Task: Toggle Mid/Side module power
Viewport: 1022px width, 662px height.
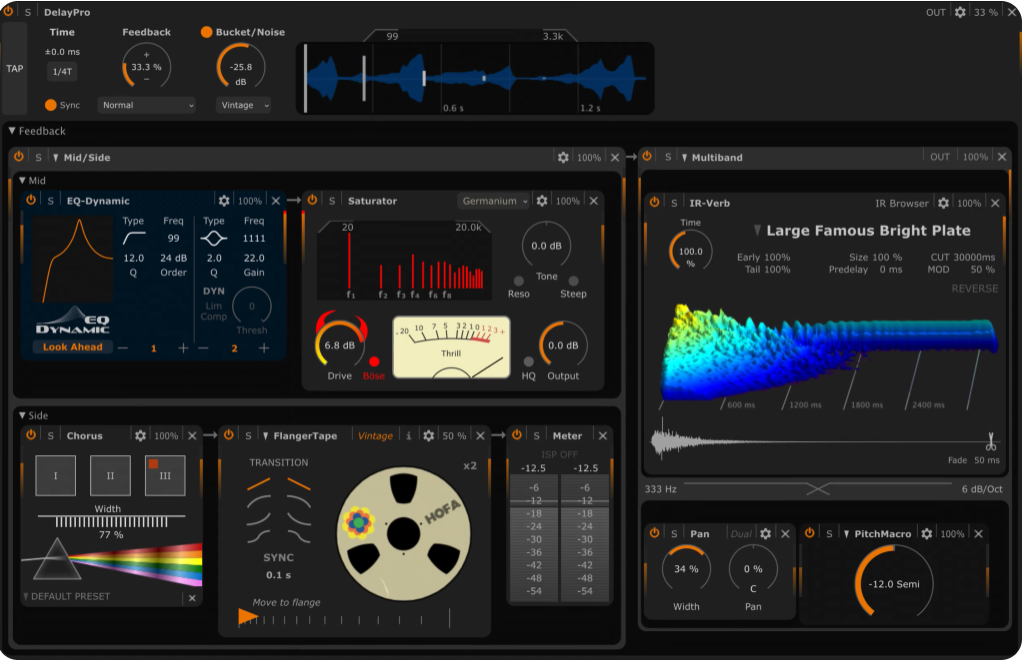Action: point(19,157)
